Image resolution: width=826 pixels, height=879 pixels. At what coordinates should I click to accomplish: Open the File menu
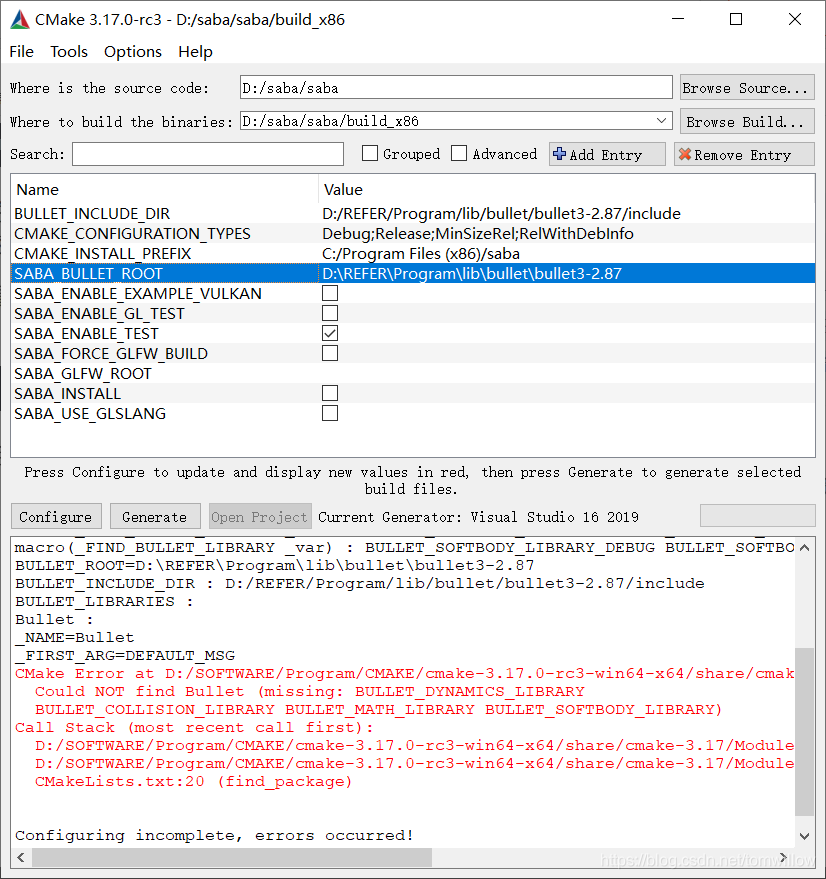click(x=21, y=52)
